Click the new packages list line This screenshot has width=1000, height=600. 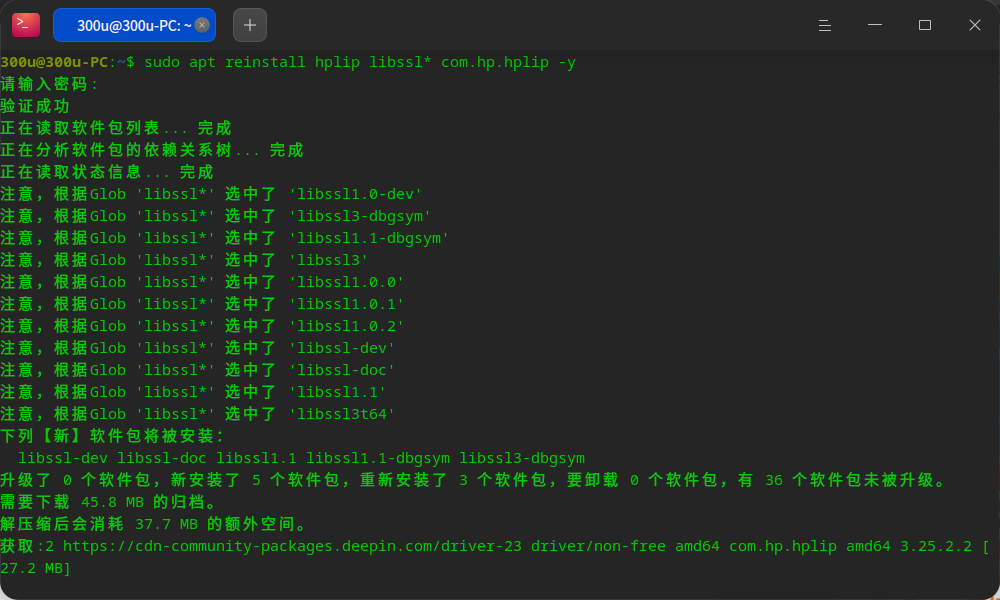(x=301, y=458)
